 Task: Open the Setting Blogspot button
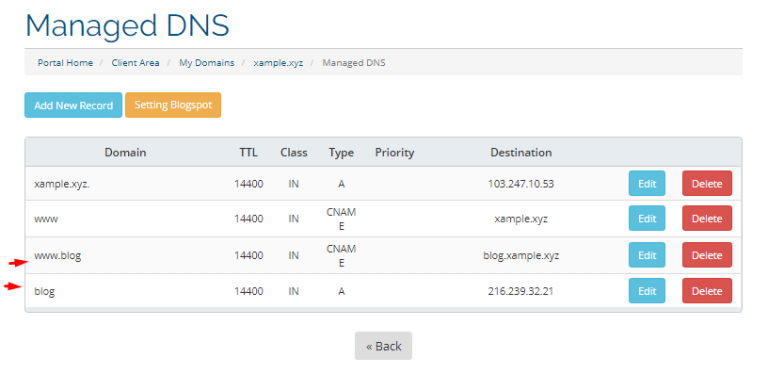pyautogui.click(x=173, y=105)
